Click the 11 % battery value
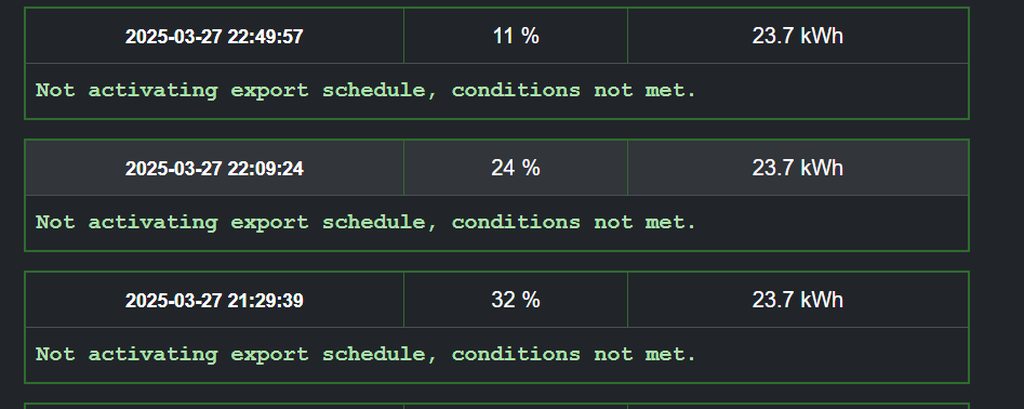 pyautogui.click(x=516, y=36)
